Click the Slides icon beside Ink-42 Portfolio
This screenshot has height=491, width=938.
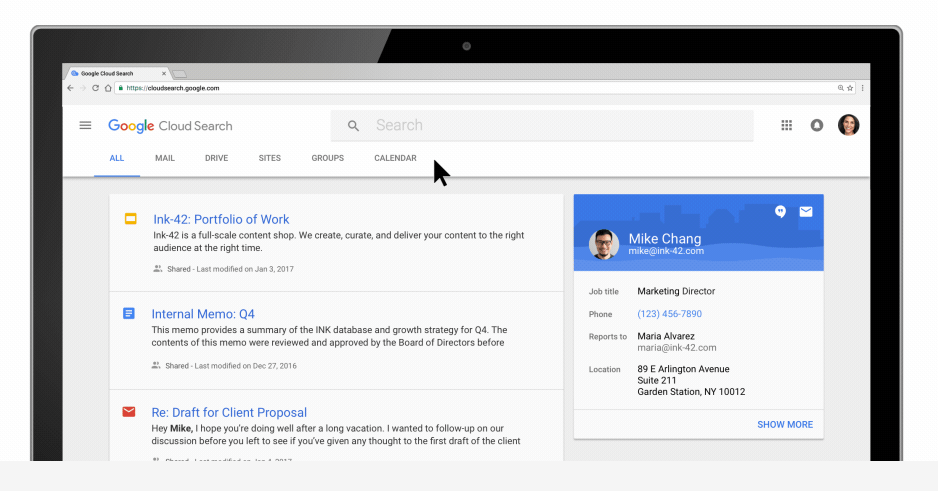[130, 219]
